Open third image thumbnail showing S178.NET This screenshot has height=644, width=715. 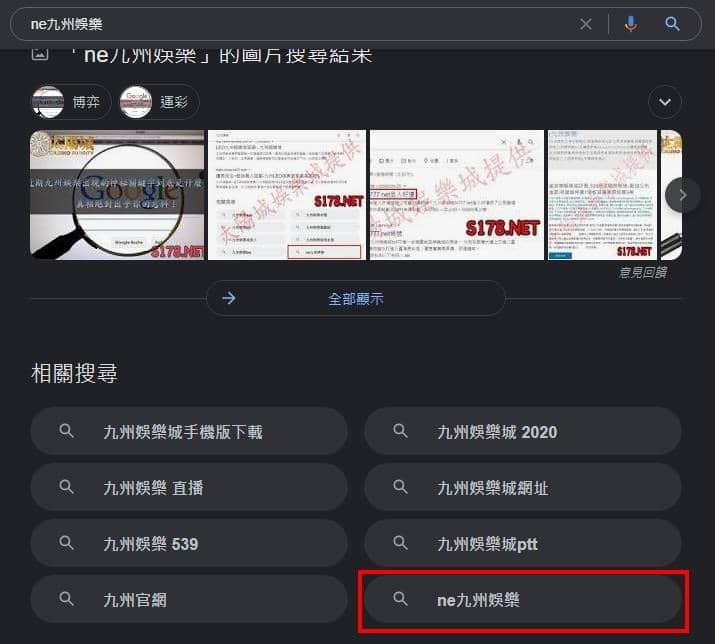456,195
